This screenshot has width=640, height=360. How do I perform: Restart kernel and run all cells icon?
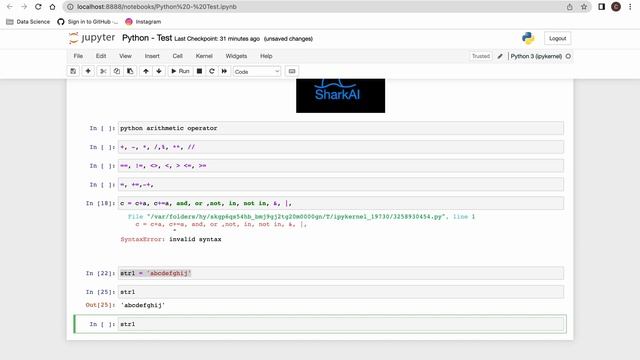click(224, 71)
